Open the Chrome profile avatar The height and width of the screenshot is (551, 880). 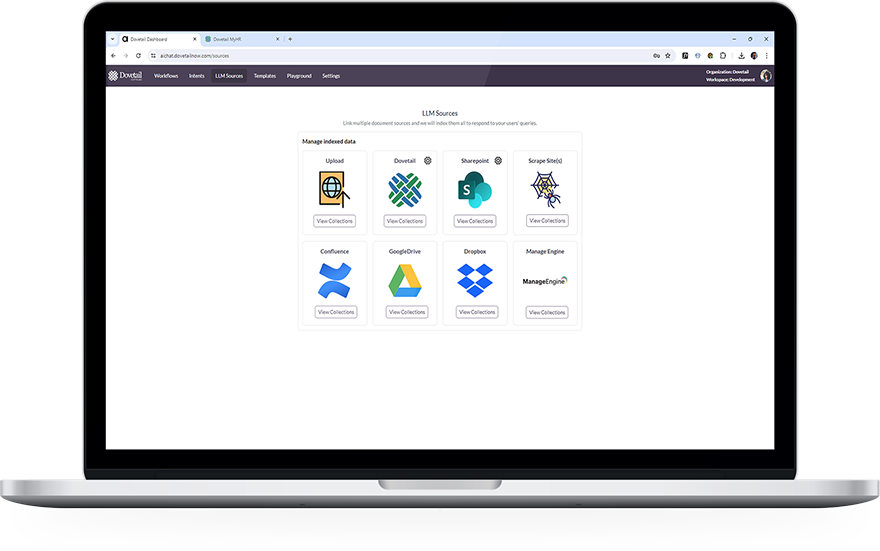tap(754, 56)
